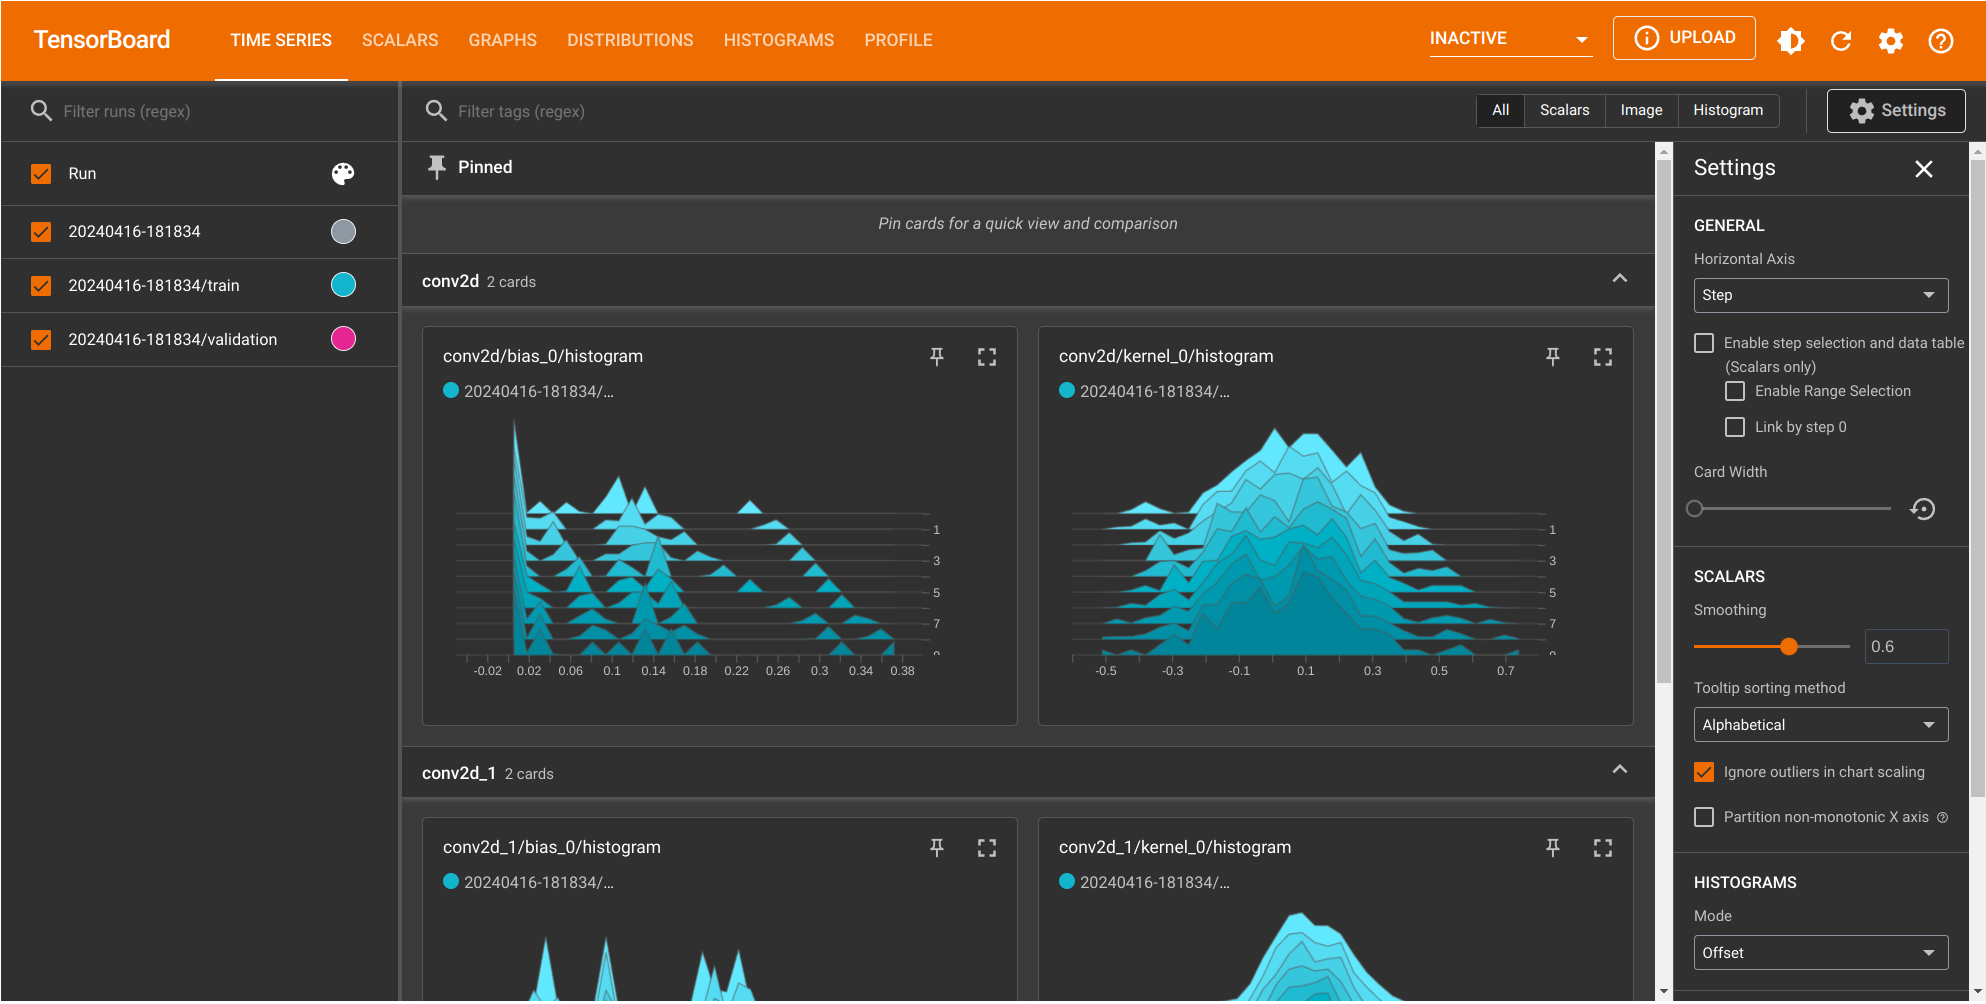The image size is (1986, 1004).
Task: Switch to the SCALARS tab
Action: (400, 40)
